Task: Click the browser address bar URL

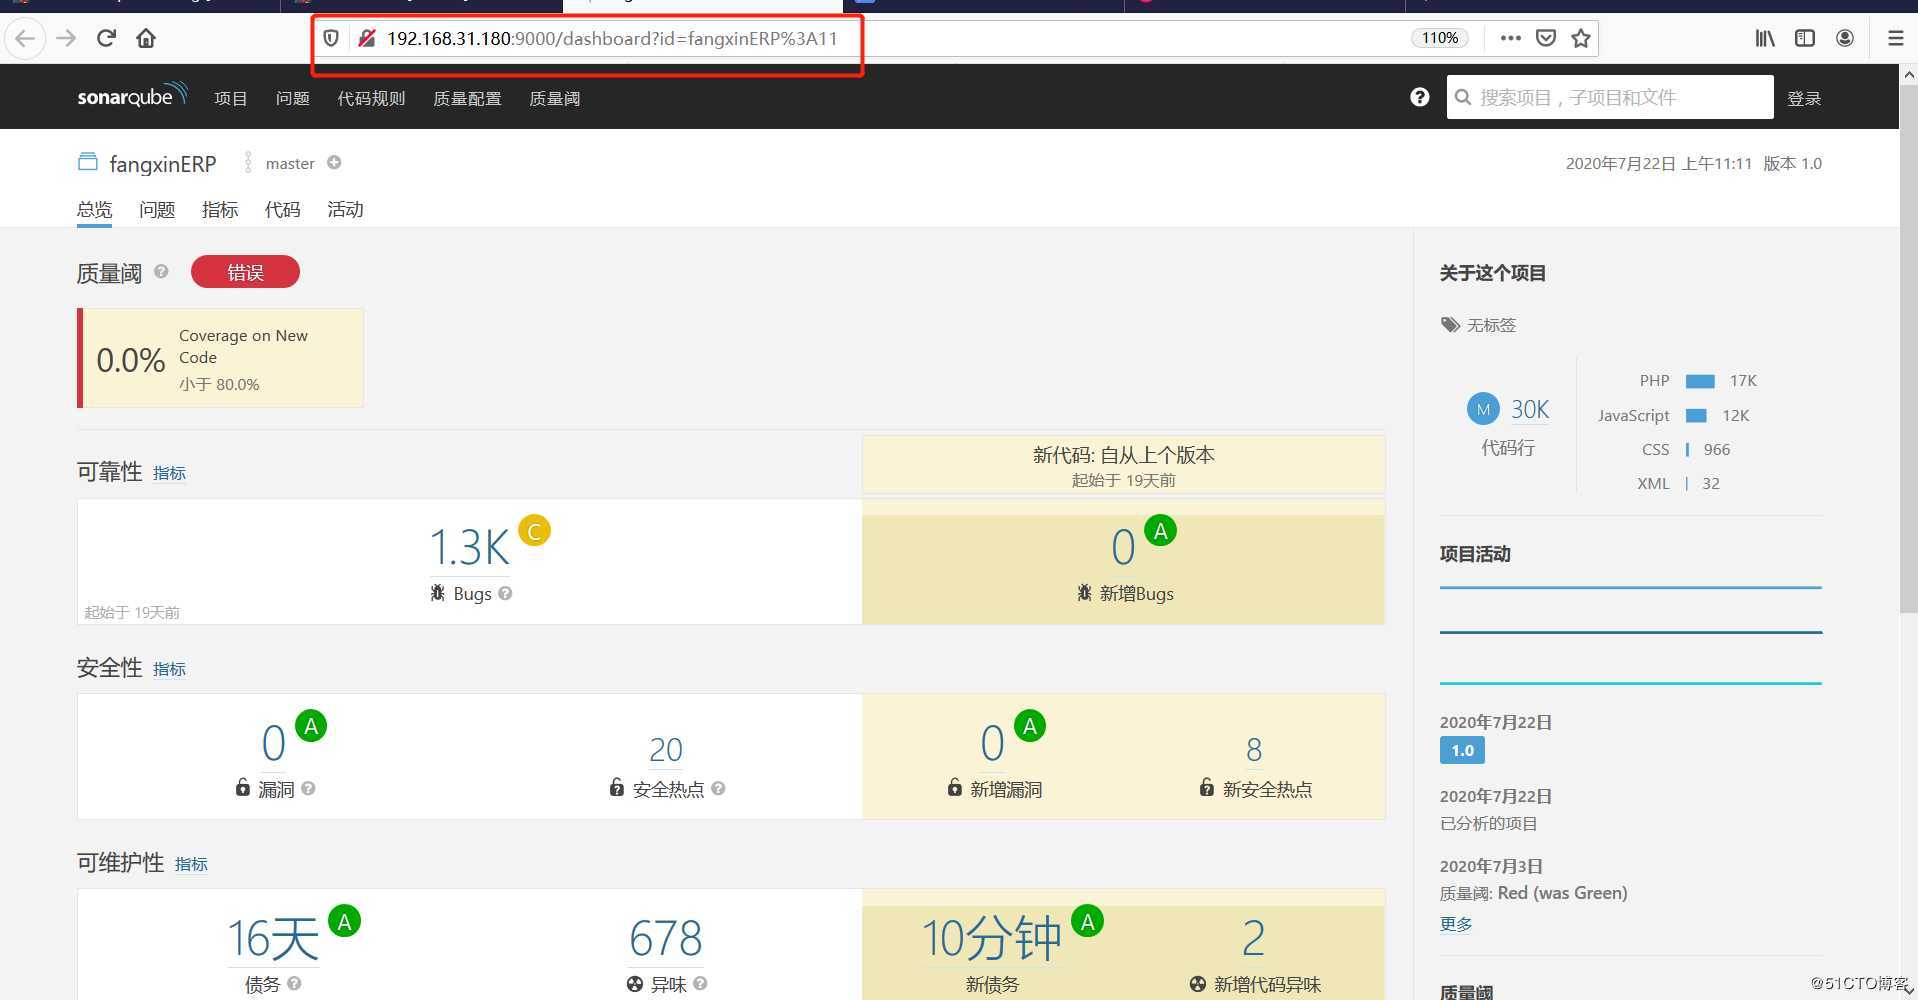Action: click(x=612, y=39)
